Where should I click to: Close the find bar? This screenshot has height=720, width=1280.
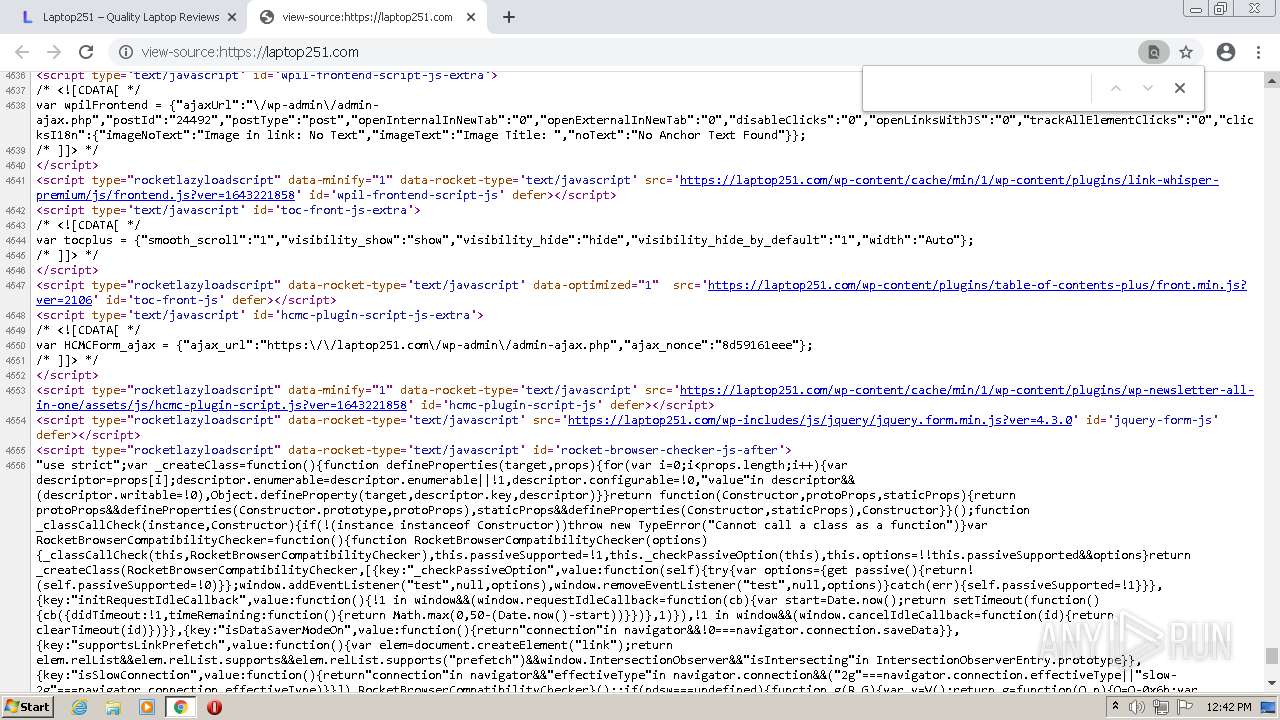point(1180,88)
